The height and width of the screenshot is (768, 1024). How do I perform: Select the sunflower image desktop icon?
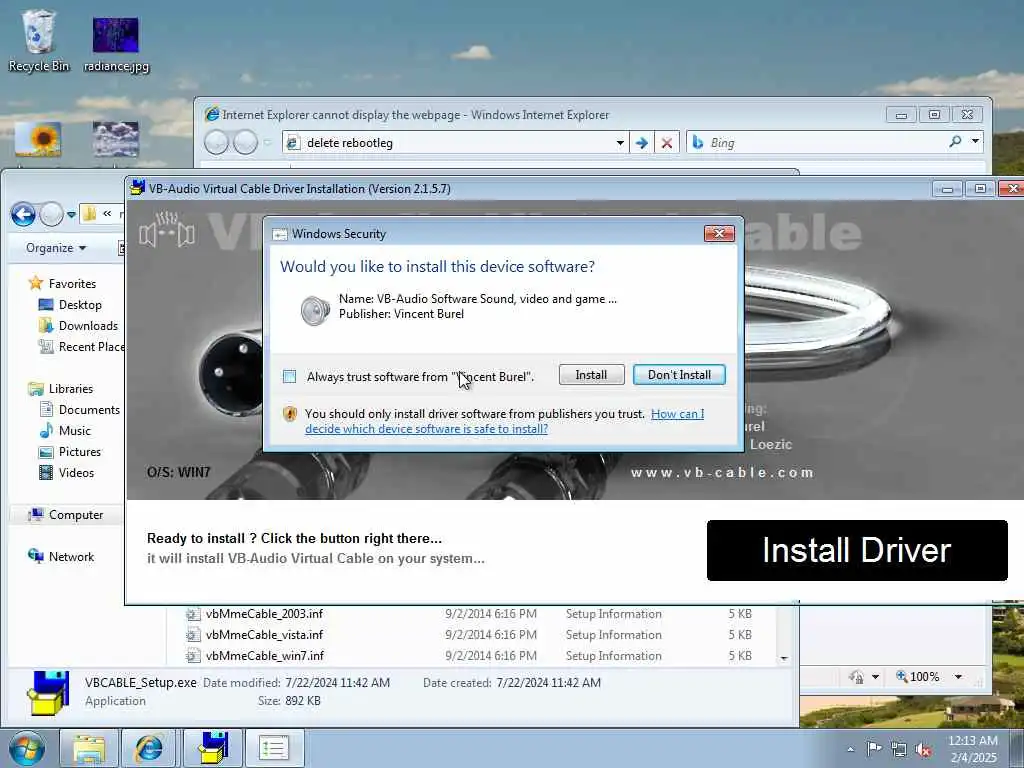(x=38, y=140)
